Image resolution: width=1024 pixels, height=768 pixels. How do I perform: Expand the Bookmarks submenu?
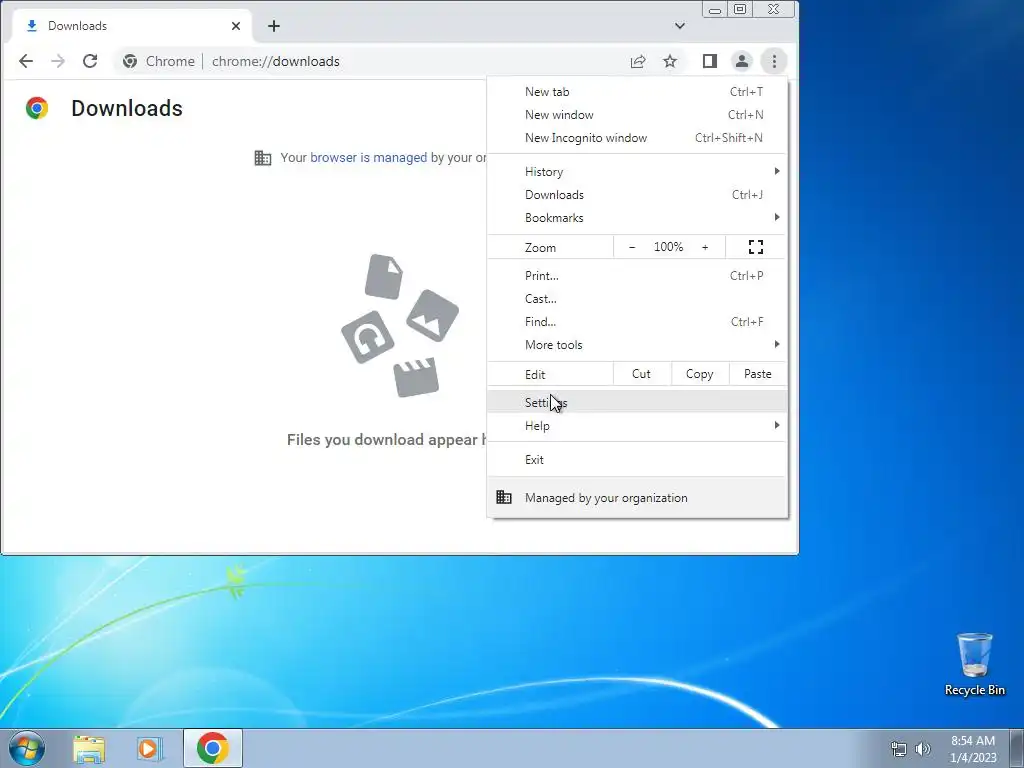click(x=637, y=217)
